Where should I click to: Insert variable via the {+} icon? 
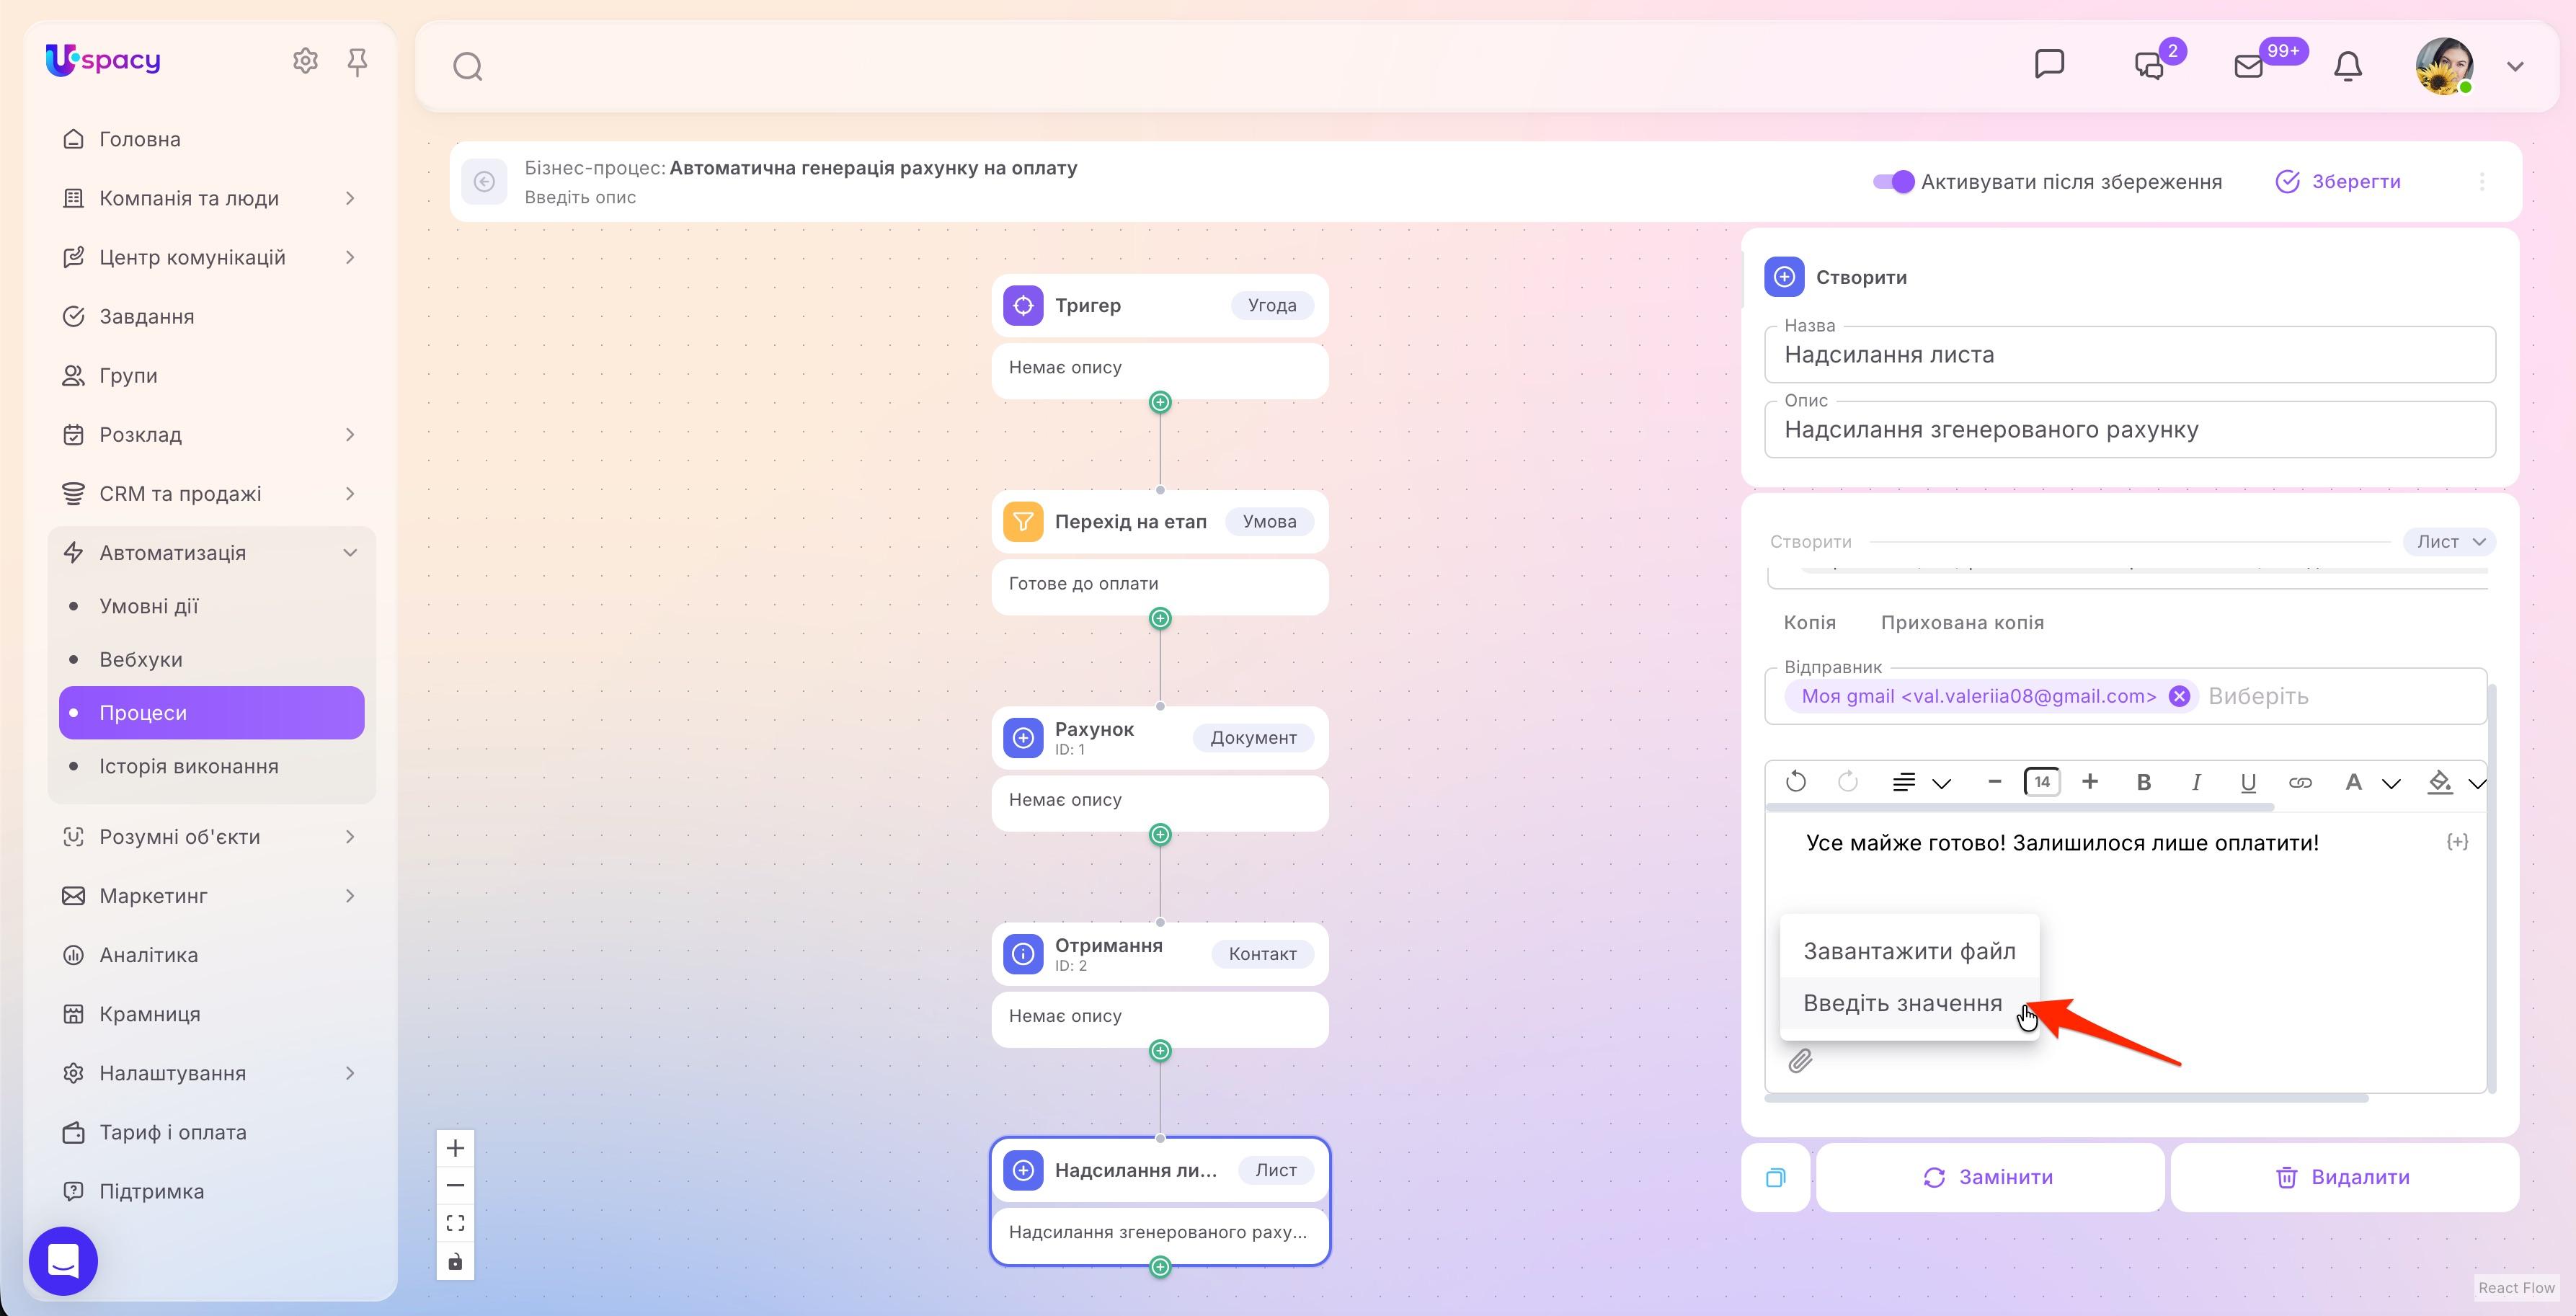pyautogui.click(x=2457, y=842)
